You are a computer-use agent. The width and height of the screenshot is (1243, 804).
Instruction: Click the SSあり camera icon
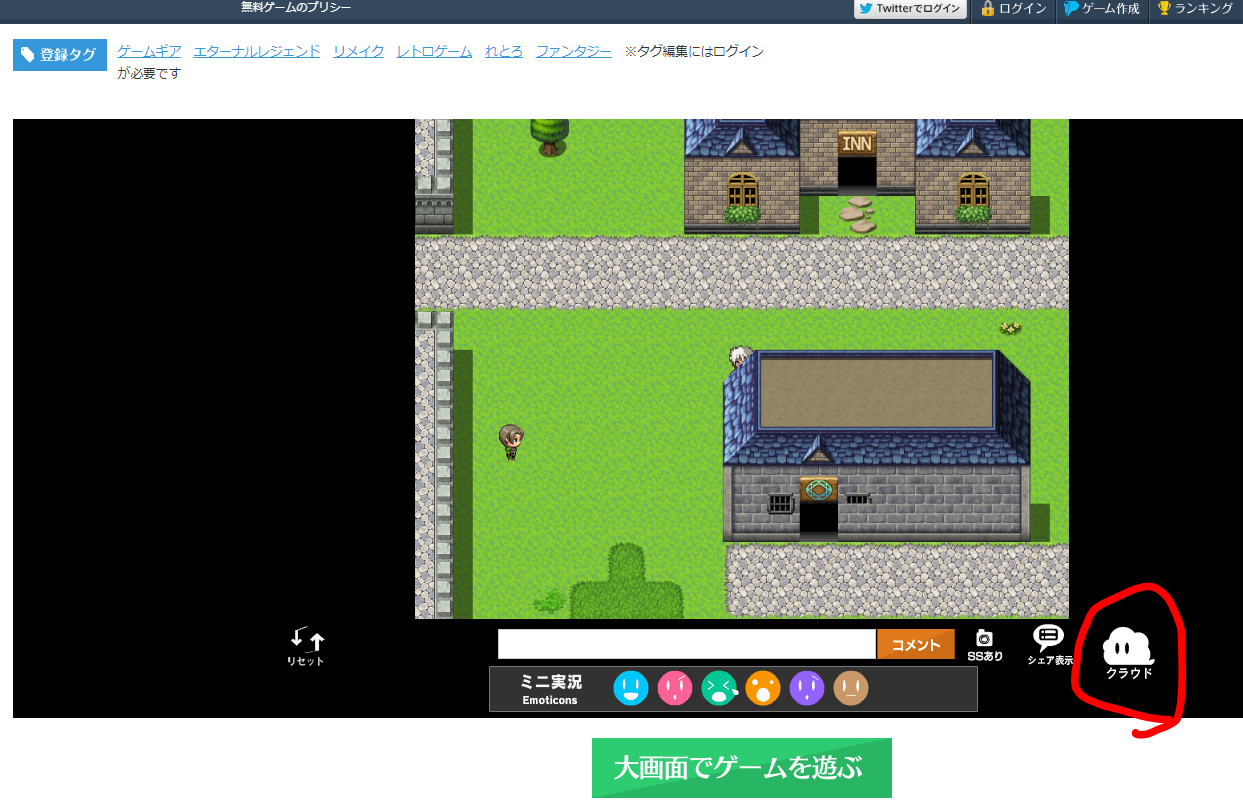(984, 645)
